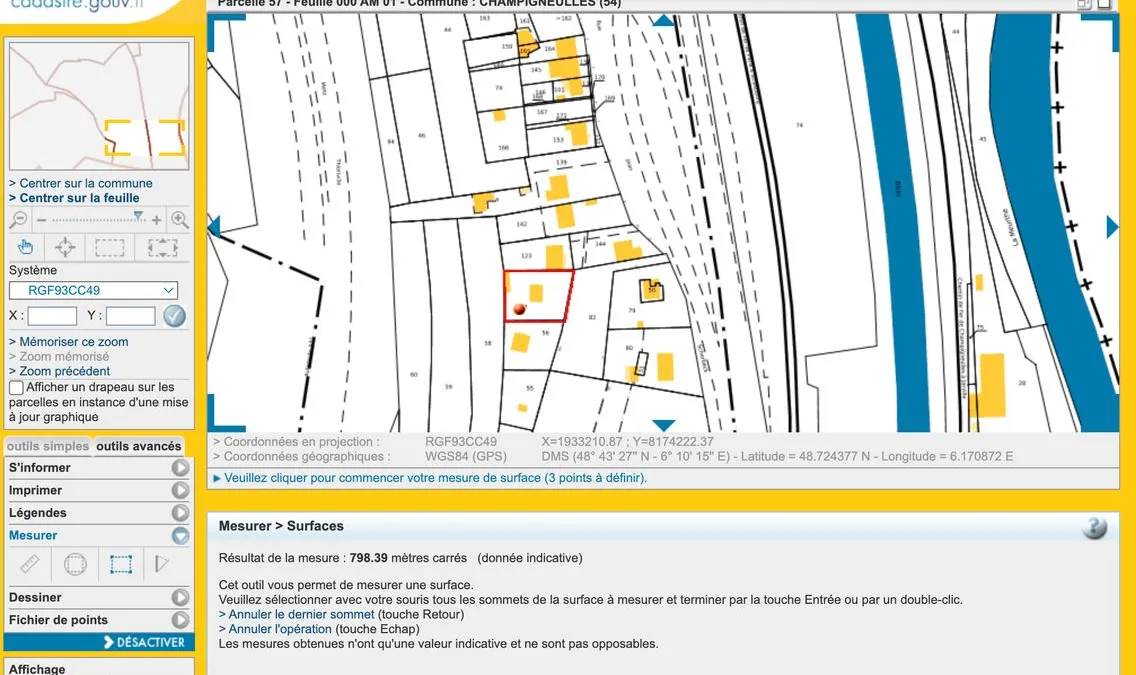Open the Dessiner menu label
Viewport: 1136px width, 675px height.
(35, 598)
